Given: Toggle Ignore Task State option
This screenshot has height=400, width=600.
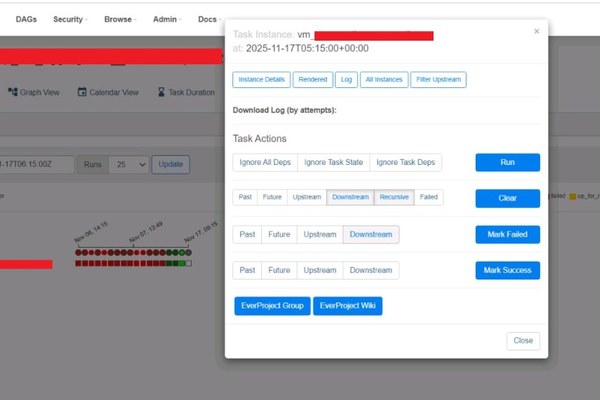Looking at the screenshot, I should (333, 162).
